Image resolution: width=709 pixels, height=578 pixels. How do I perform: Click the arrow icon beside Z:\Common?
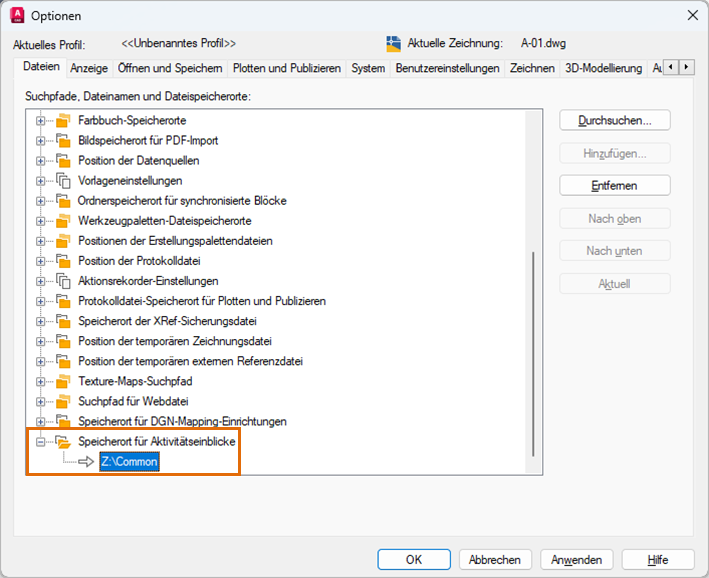[x=86, y=462]
